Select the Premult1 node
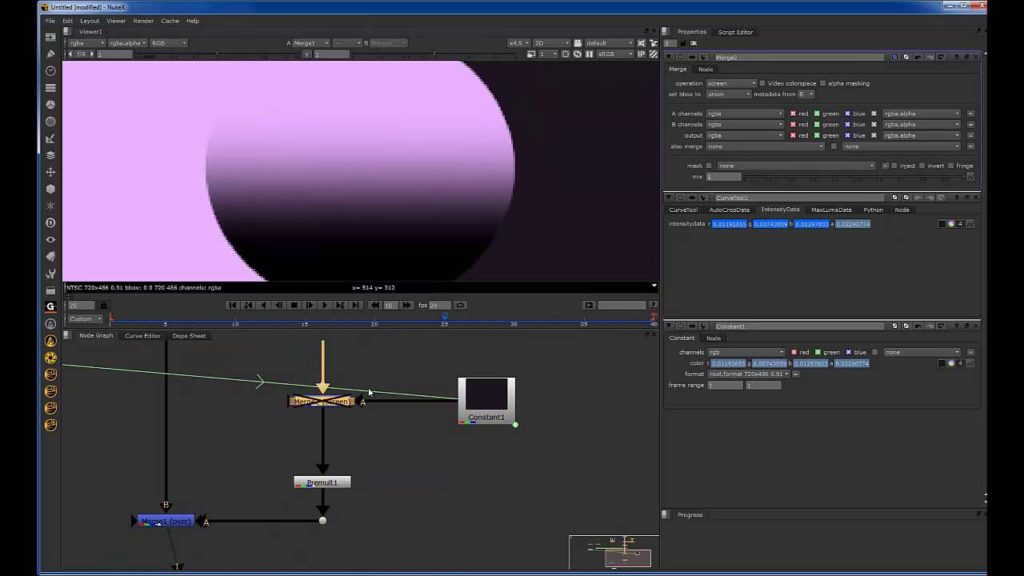Viewport: 1024px width, 576px height. tap(322, 482)
